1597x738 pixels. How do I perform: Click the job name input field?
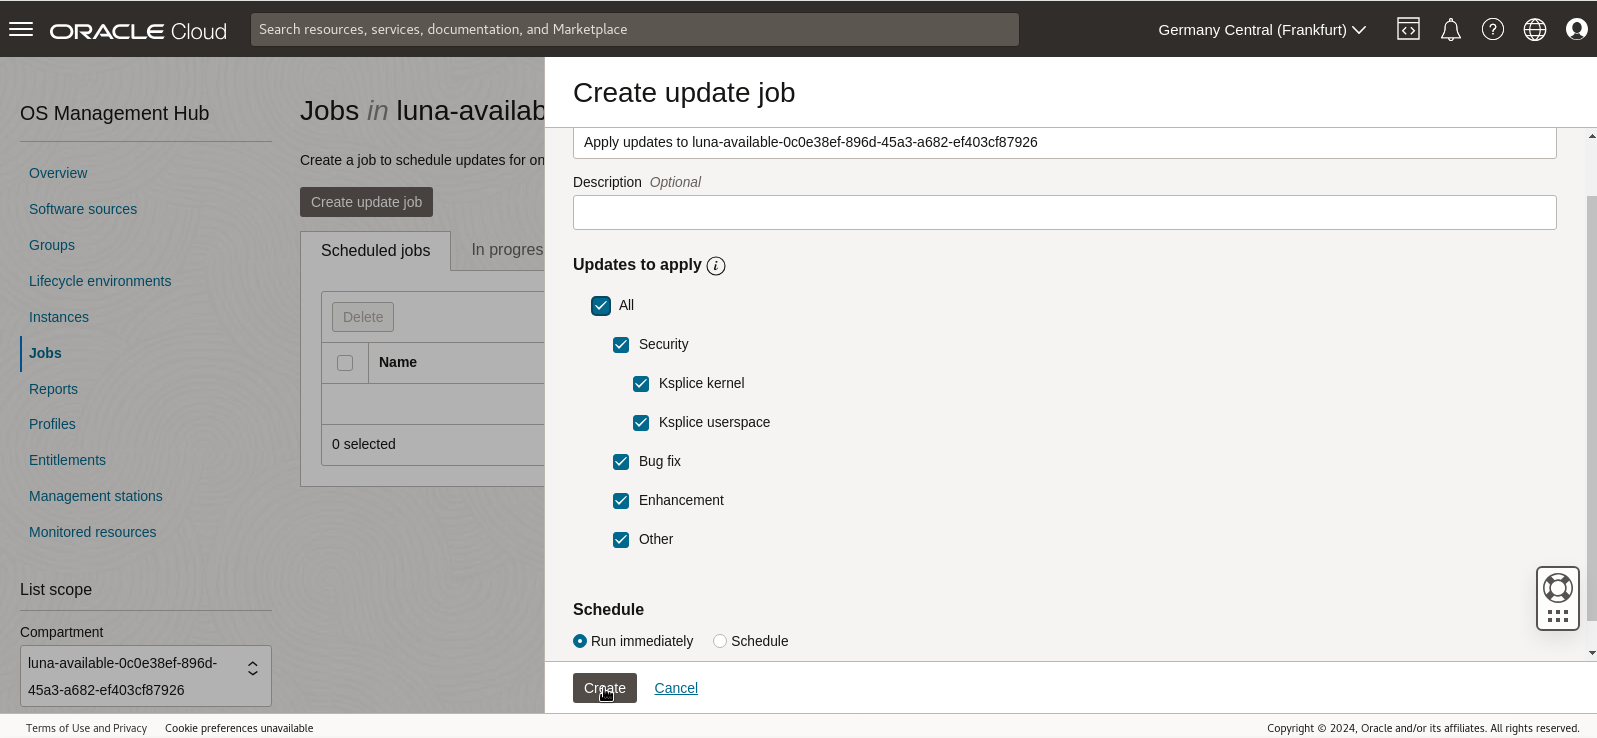pyautogui.click(x=1065, y=143)
